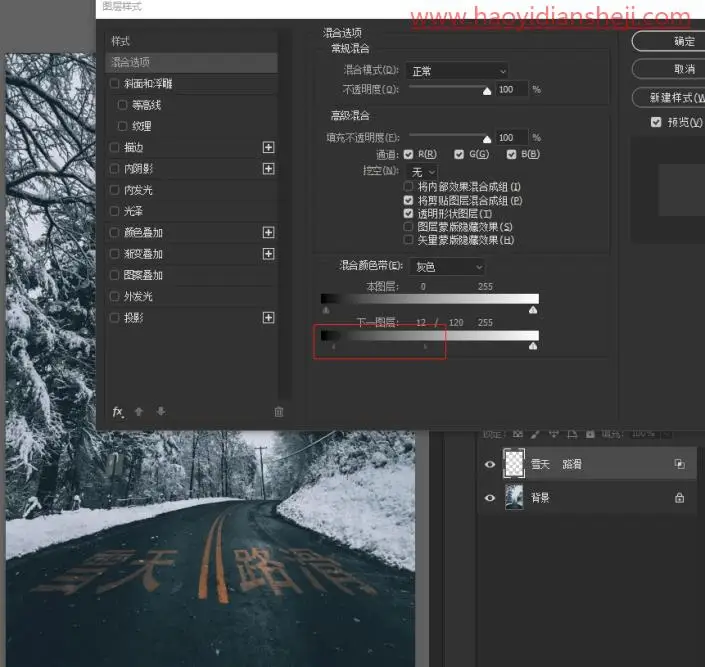Image resolution: width=705 pixels, height=667 pixels.
Task: Click the move effect down arrow
Action: (161, 412)
